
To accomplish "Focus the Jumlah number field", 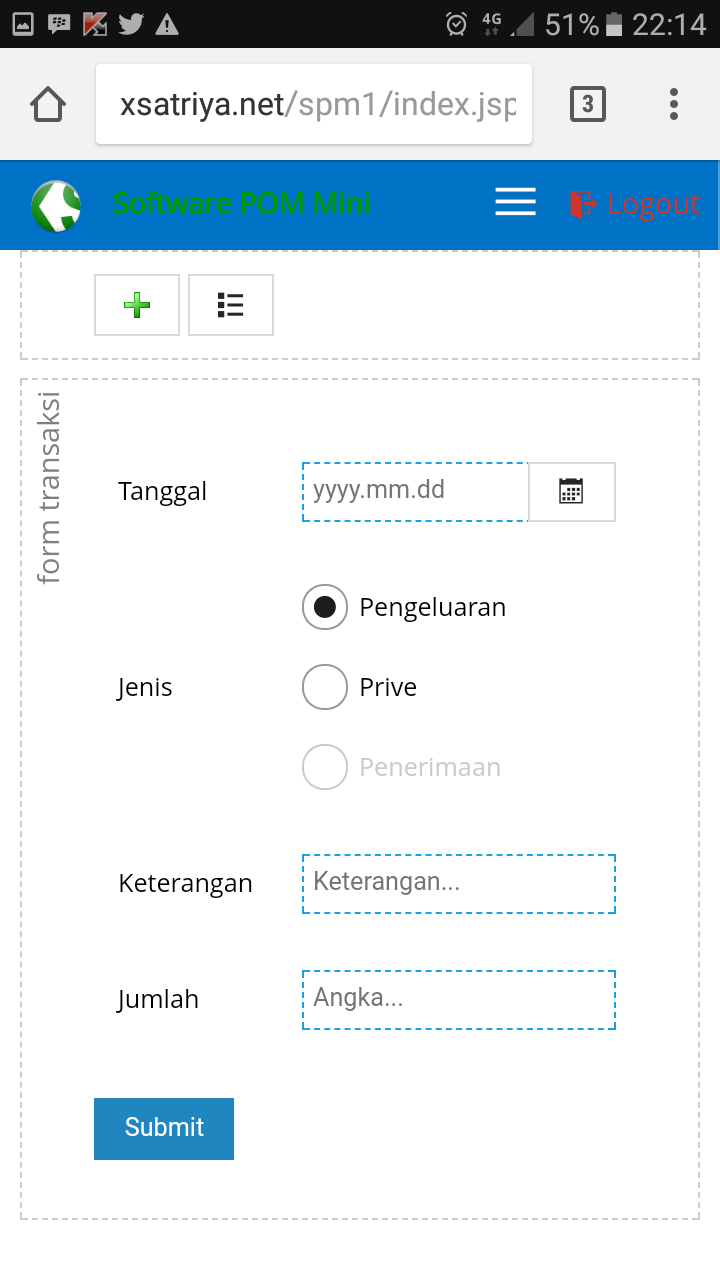I will tap(459, 999).
